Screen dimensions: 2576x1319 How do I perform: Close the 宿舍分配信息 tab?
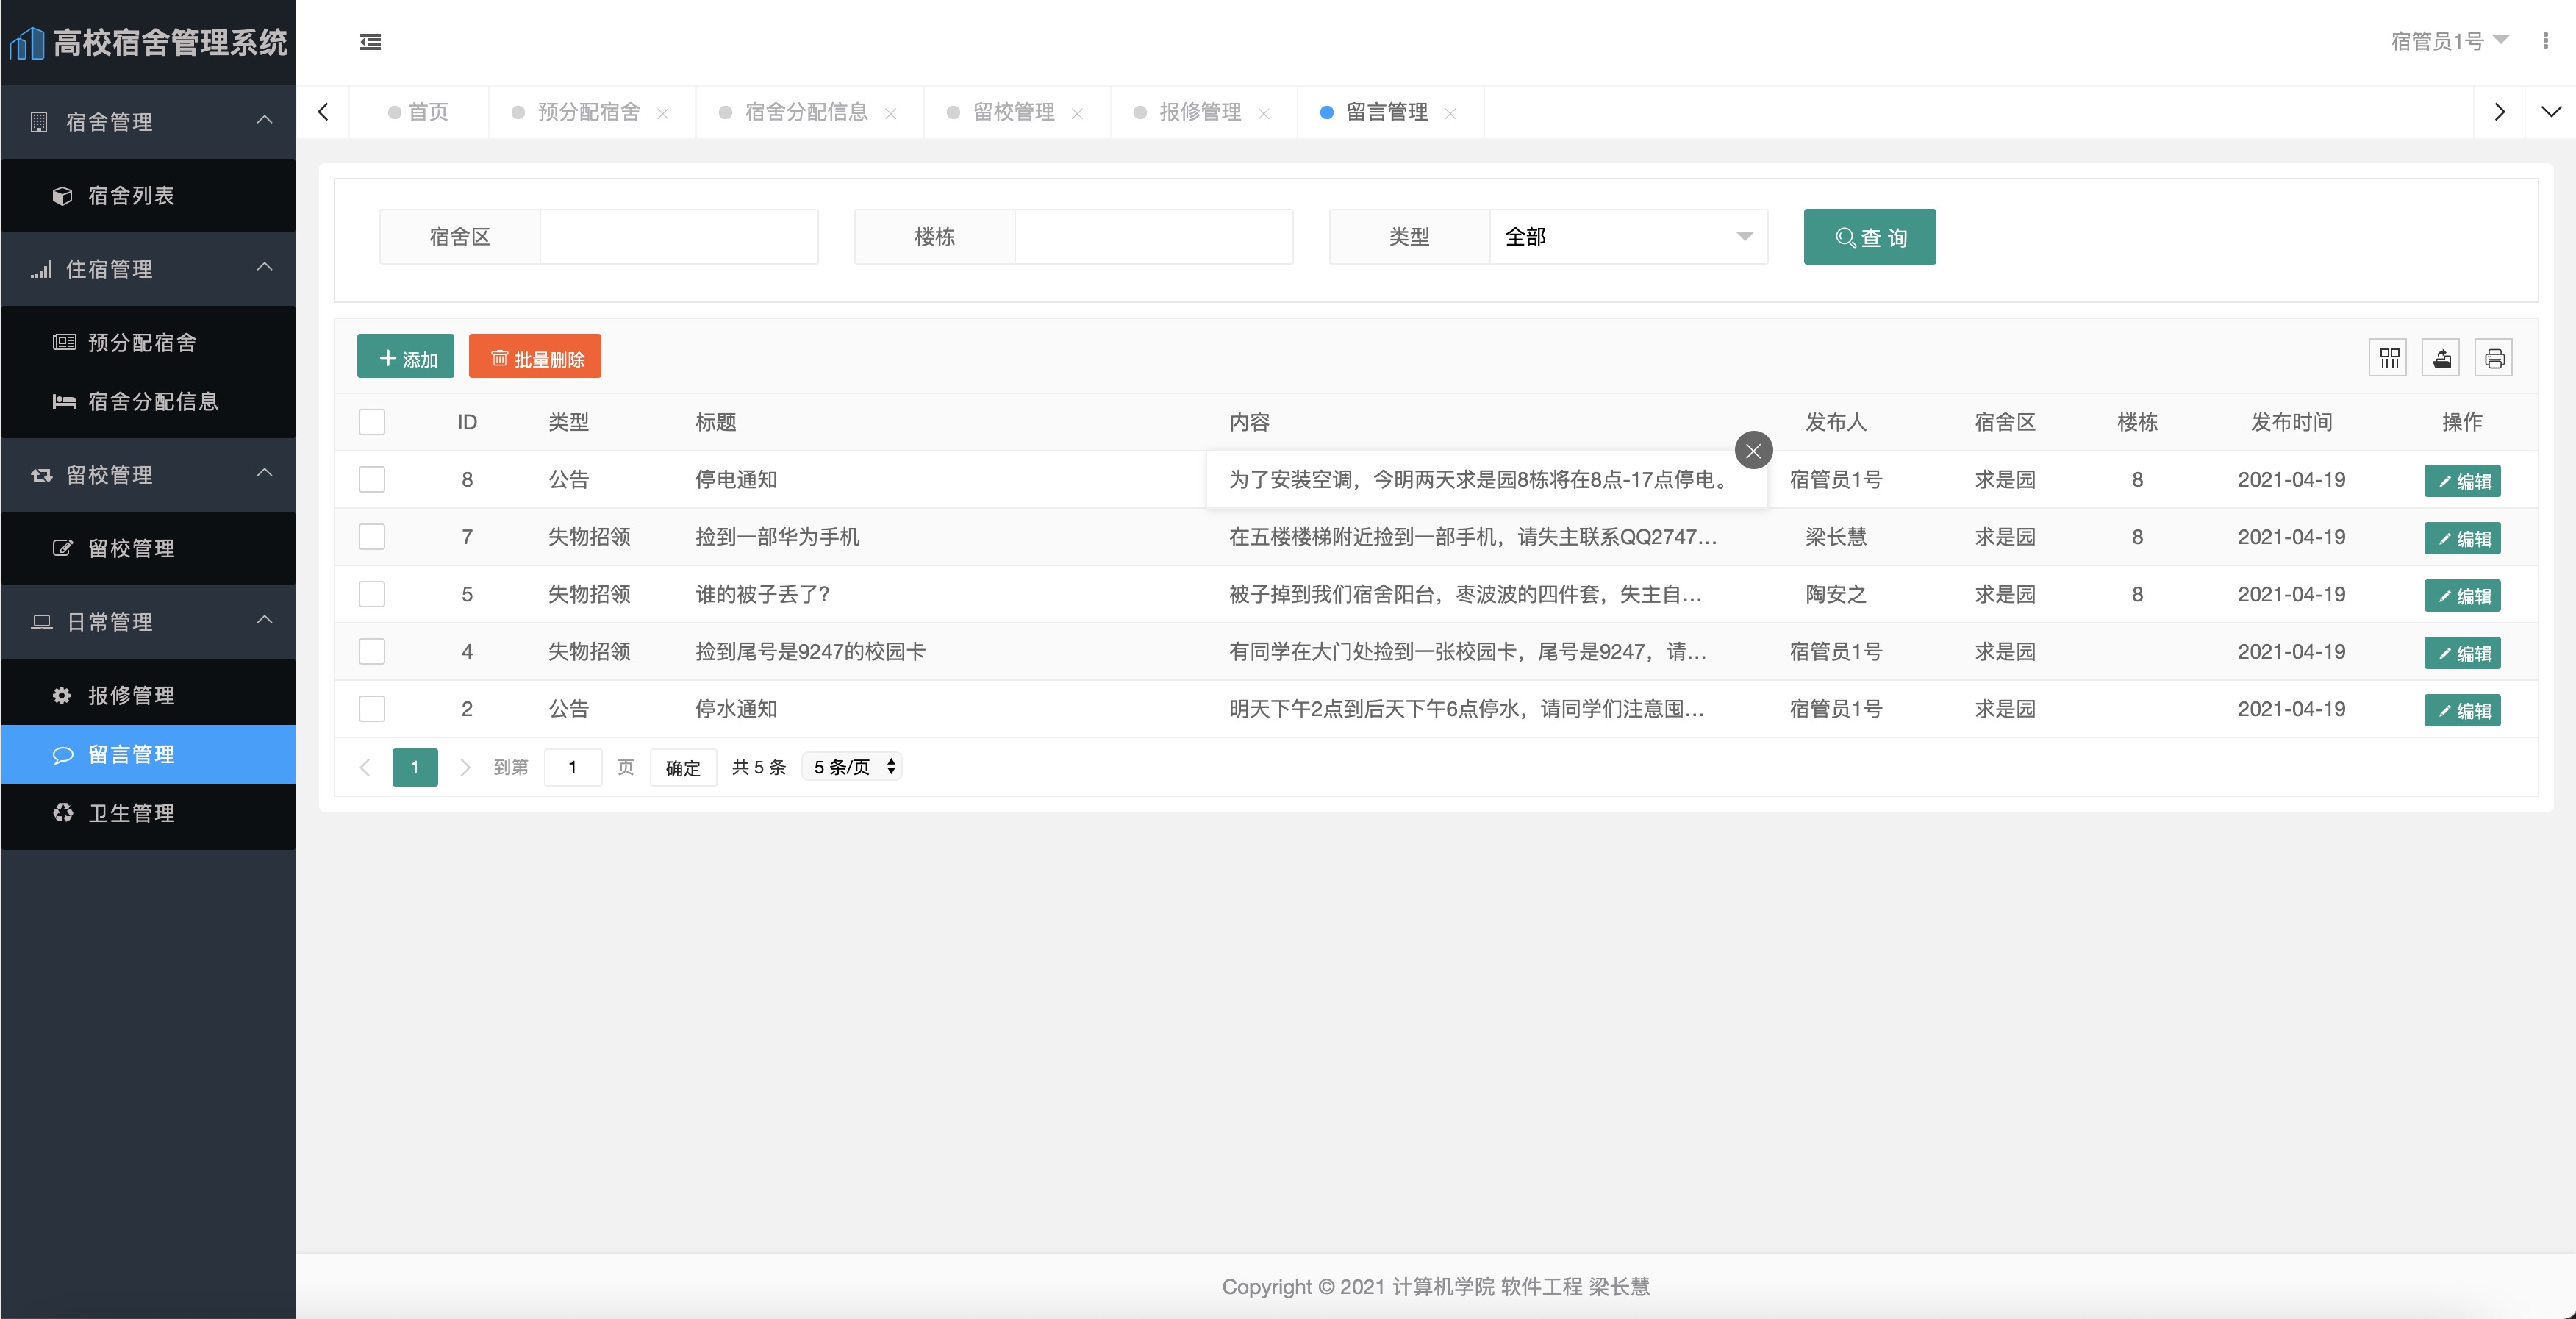point(890,114)
